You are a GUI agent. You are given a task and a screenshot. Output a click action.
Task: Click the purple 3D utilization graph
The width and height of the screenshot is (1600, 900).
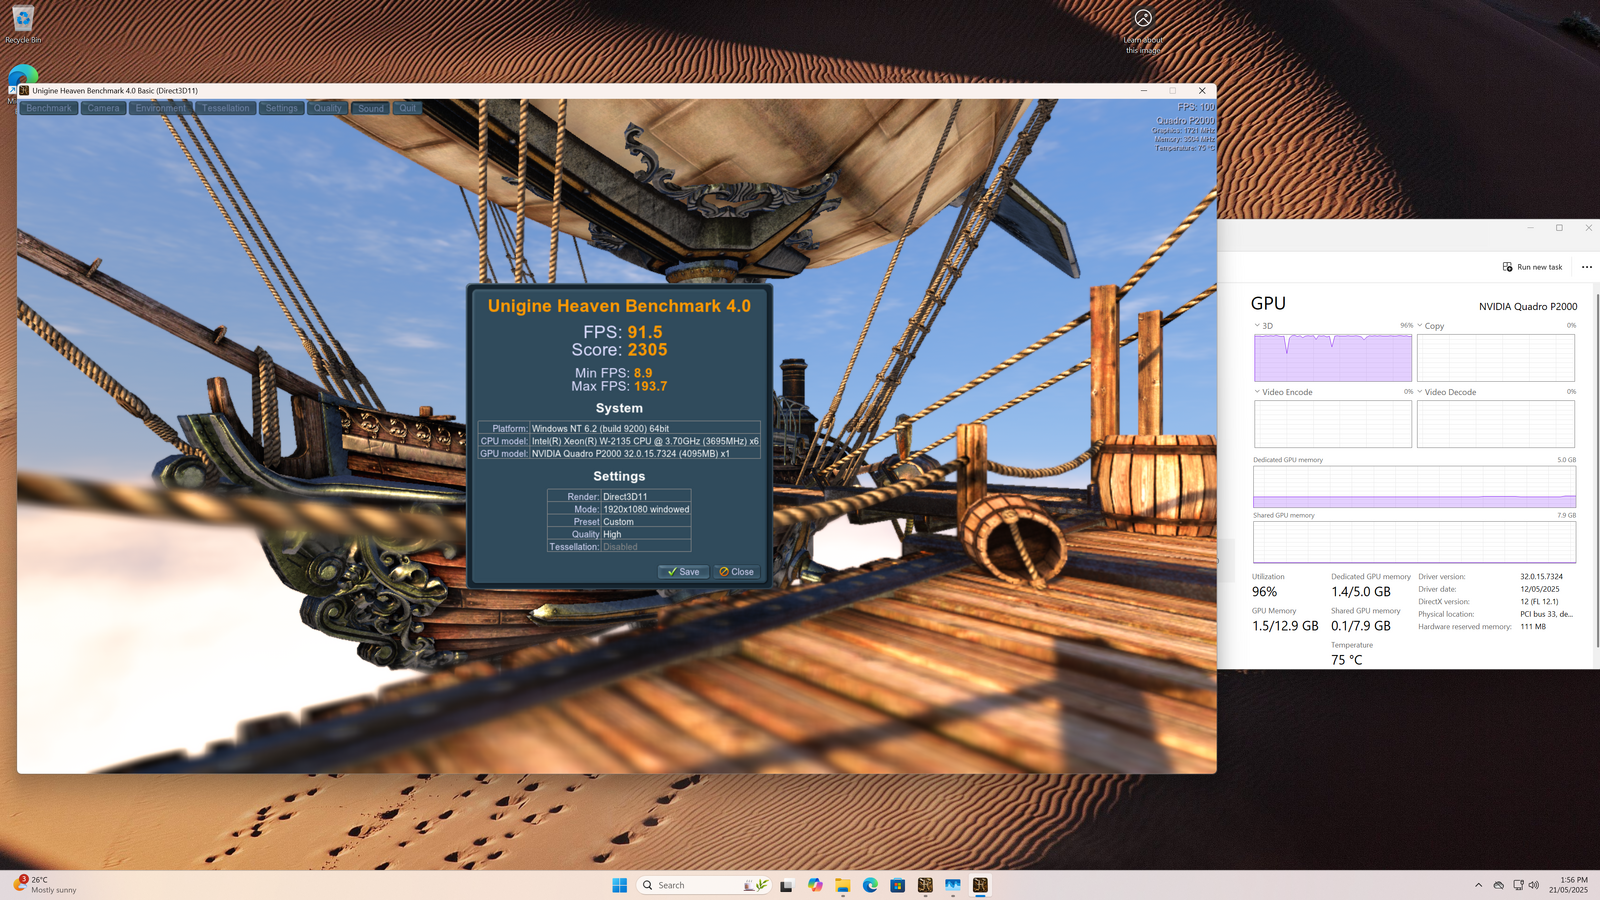pyautogui.click(x=1333, y=357)
